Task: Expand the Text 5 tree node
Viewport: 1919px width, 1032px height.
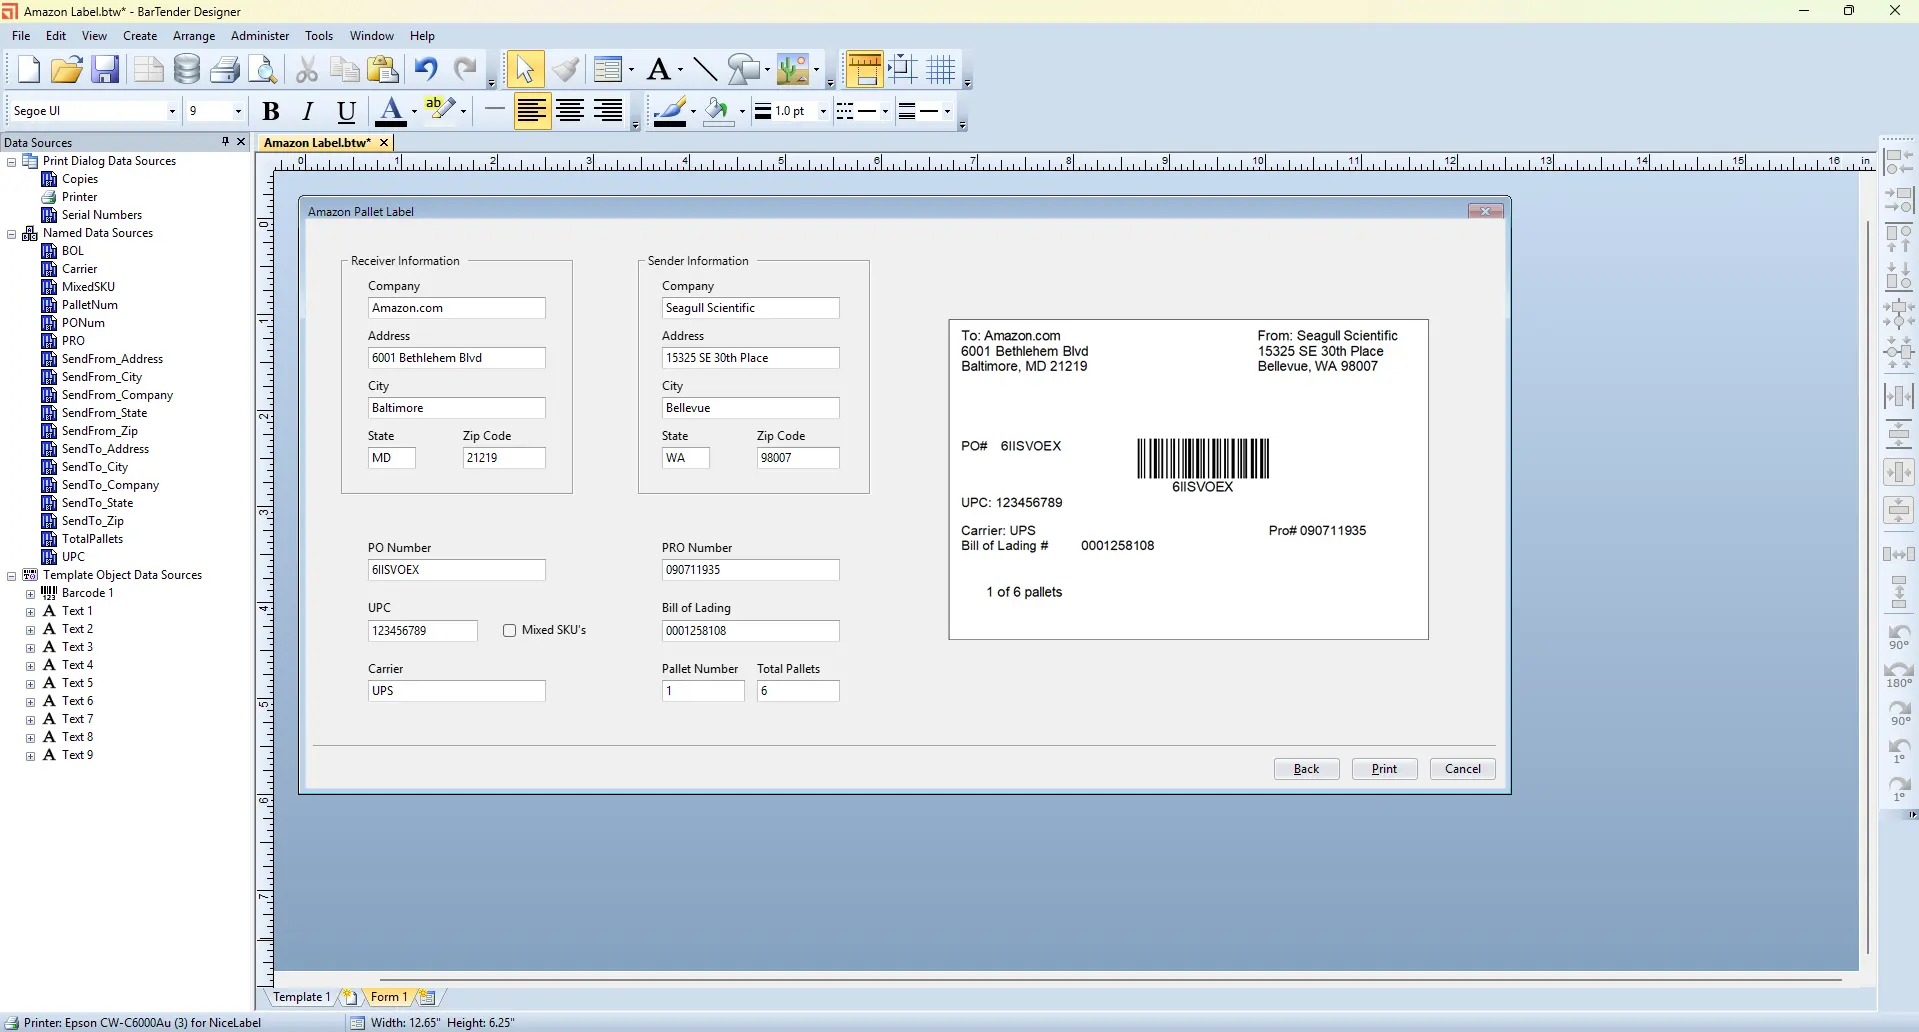Action: coord(30,683)
